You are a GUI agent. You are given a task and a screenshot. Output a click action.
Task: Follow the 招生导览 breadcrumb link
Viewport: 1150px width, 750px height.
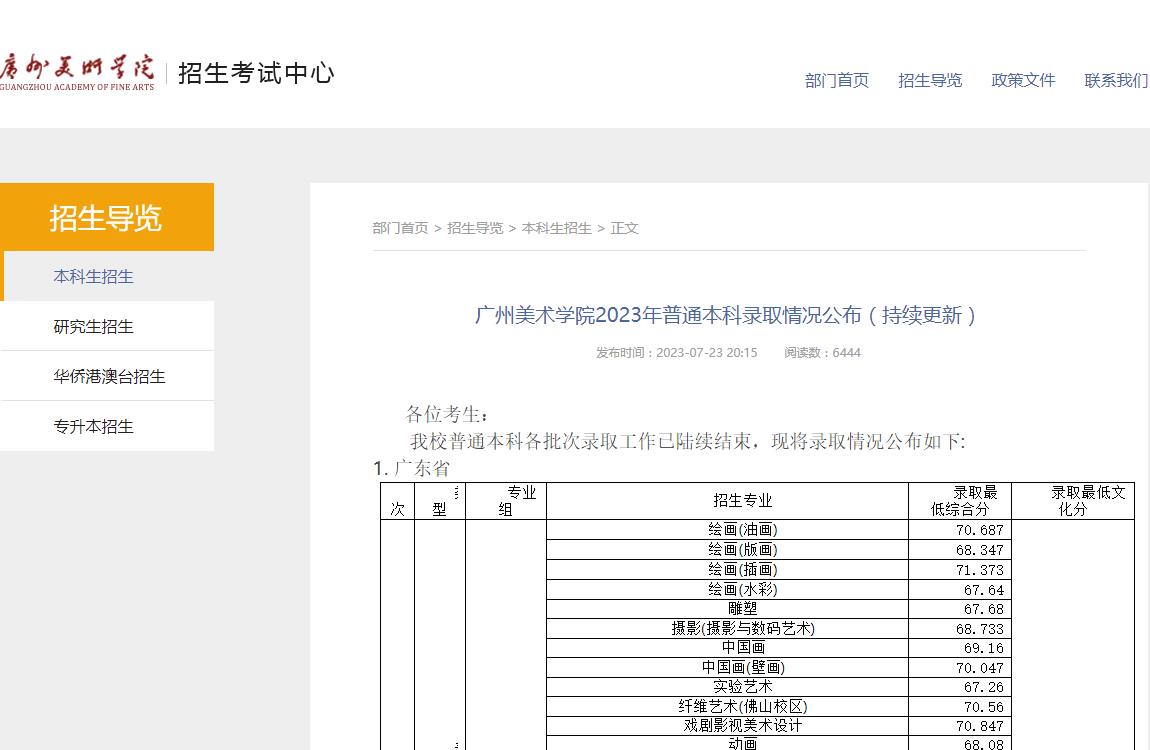pos(475,228)
